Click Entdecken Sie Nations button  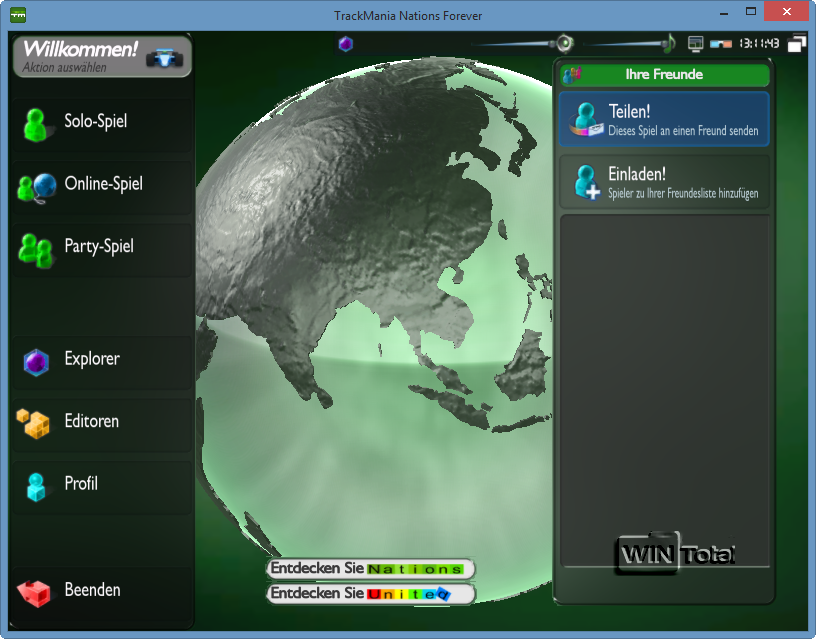[x=371, y=569]
